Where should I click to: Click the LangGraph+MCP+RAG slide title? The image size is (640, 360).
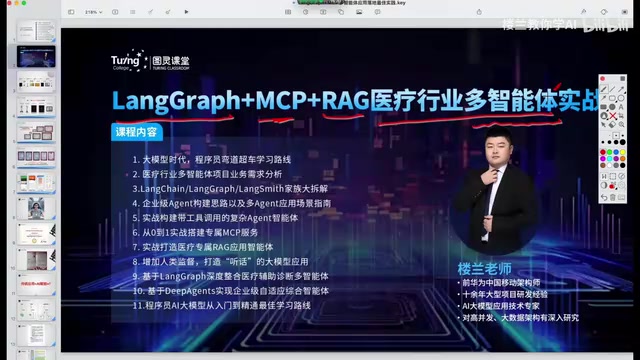pyautogui.click(x=355, y=101)
